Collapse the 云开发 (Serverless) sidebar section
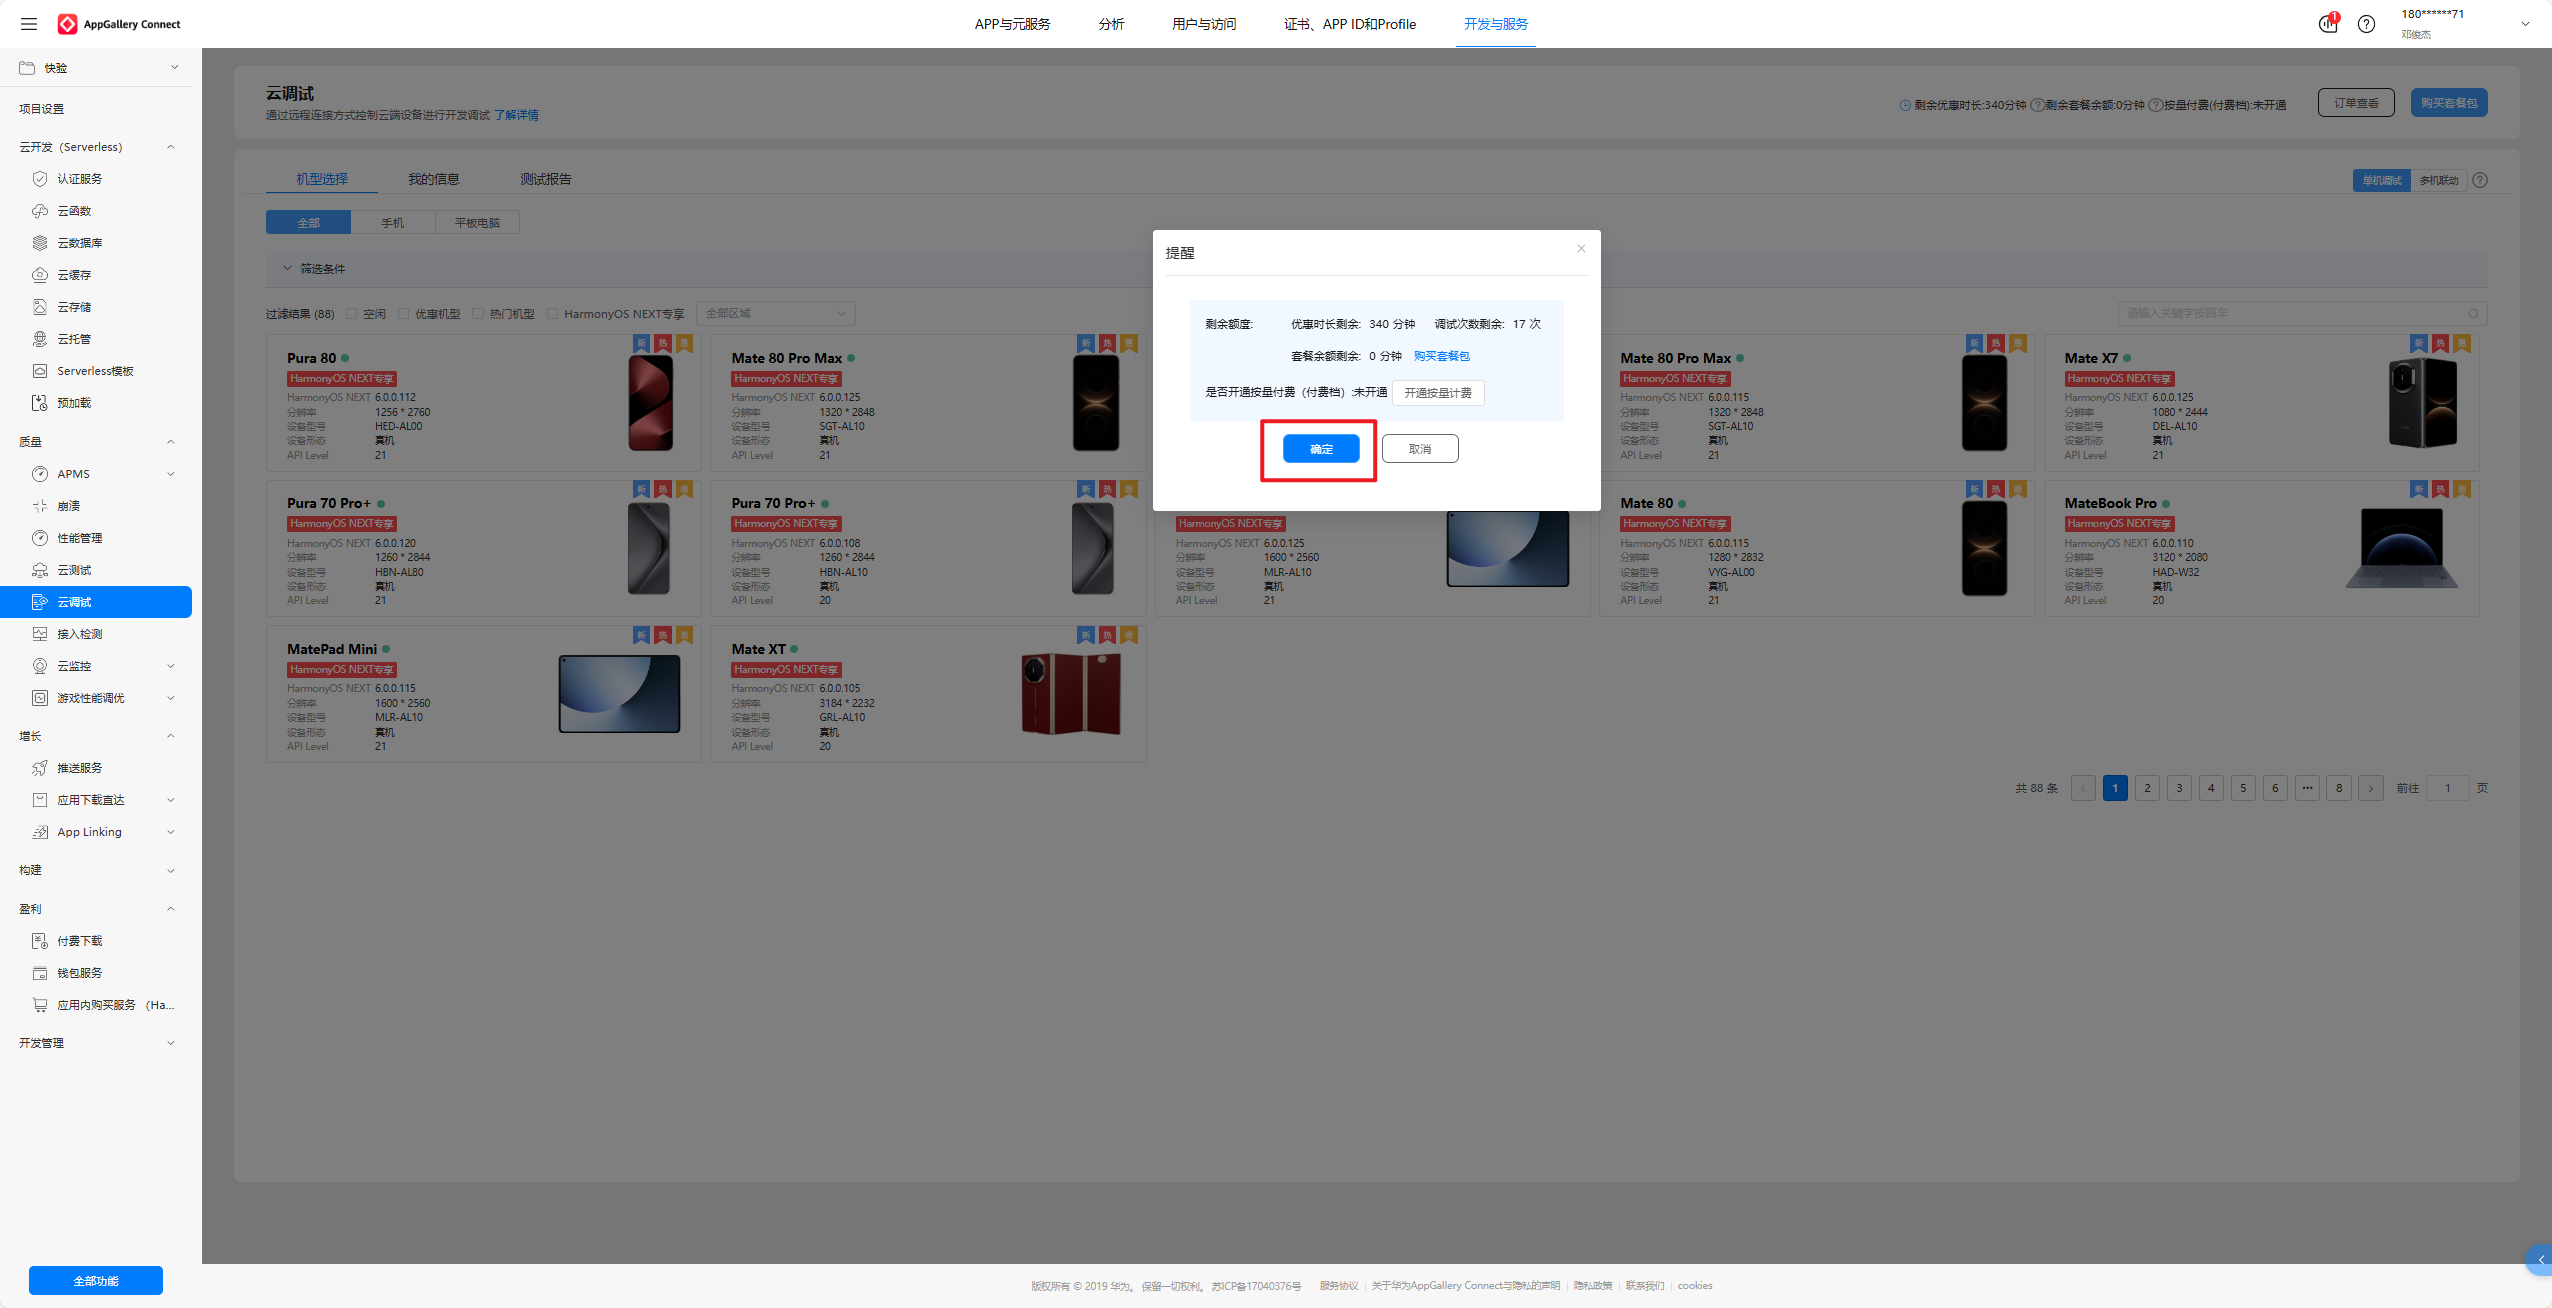2552x1308 pixels. pyautogui.click(x=171, y=147)
